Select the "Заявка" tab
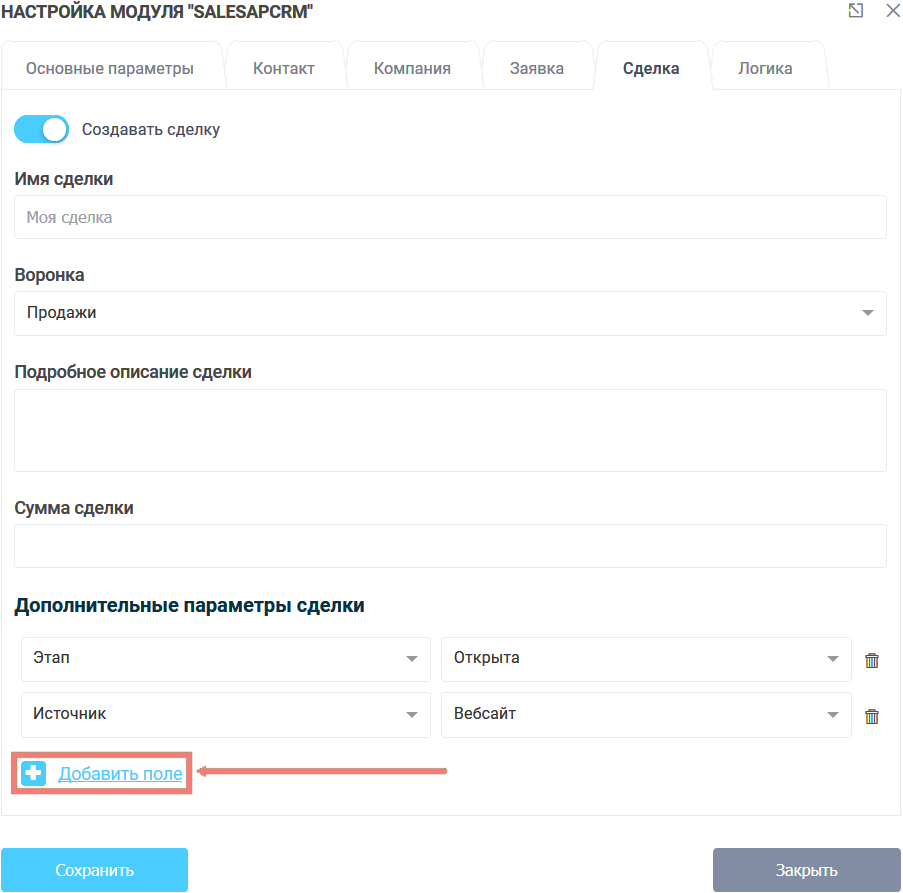Image resolution: width=903 pixels, height=893 pixels. click(538, 67)
